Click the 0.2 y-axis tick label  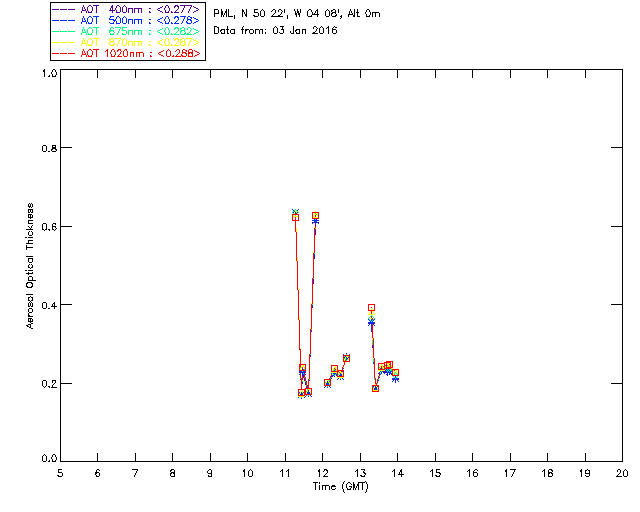point(49,384)
